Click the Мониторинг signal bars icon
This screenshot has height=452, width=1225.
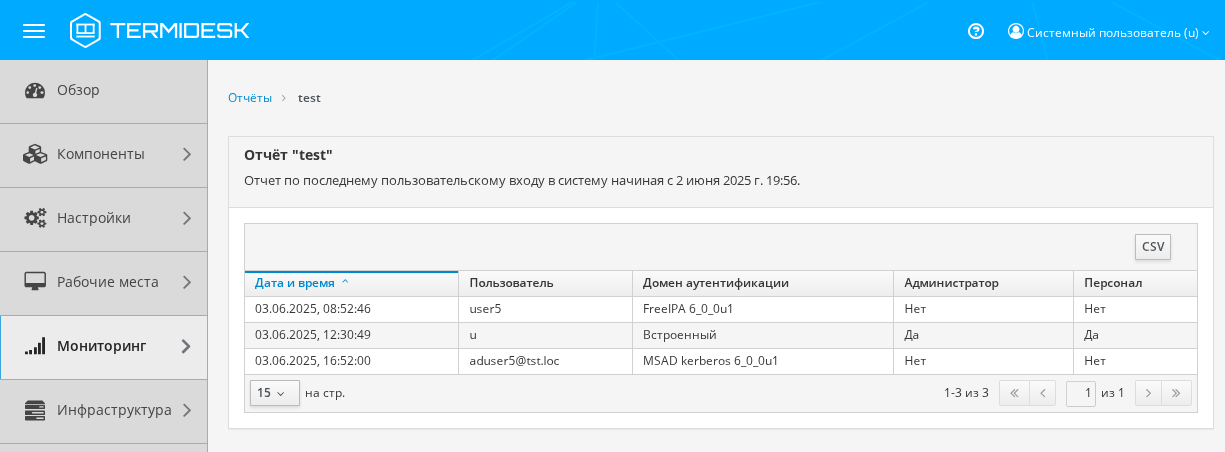(x=35, y=346)
